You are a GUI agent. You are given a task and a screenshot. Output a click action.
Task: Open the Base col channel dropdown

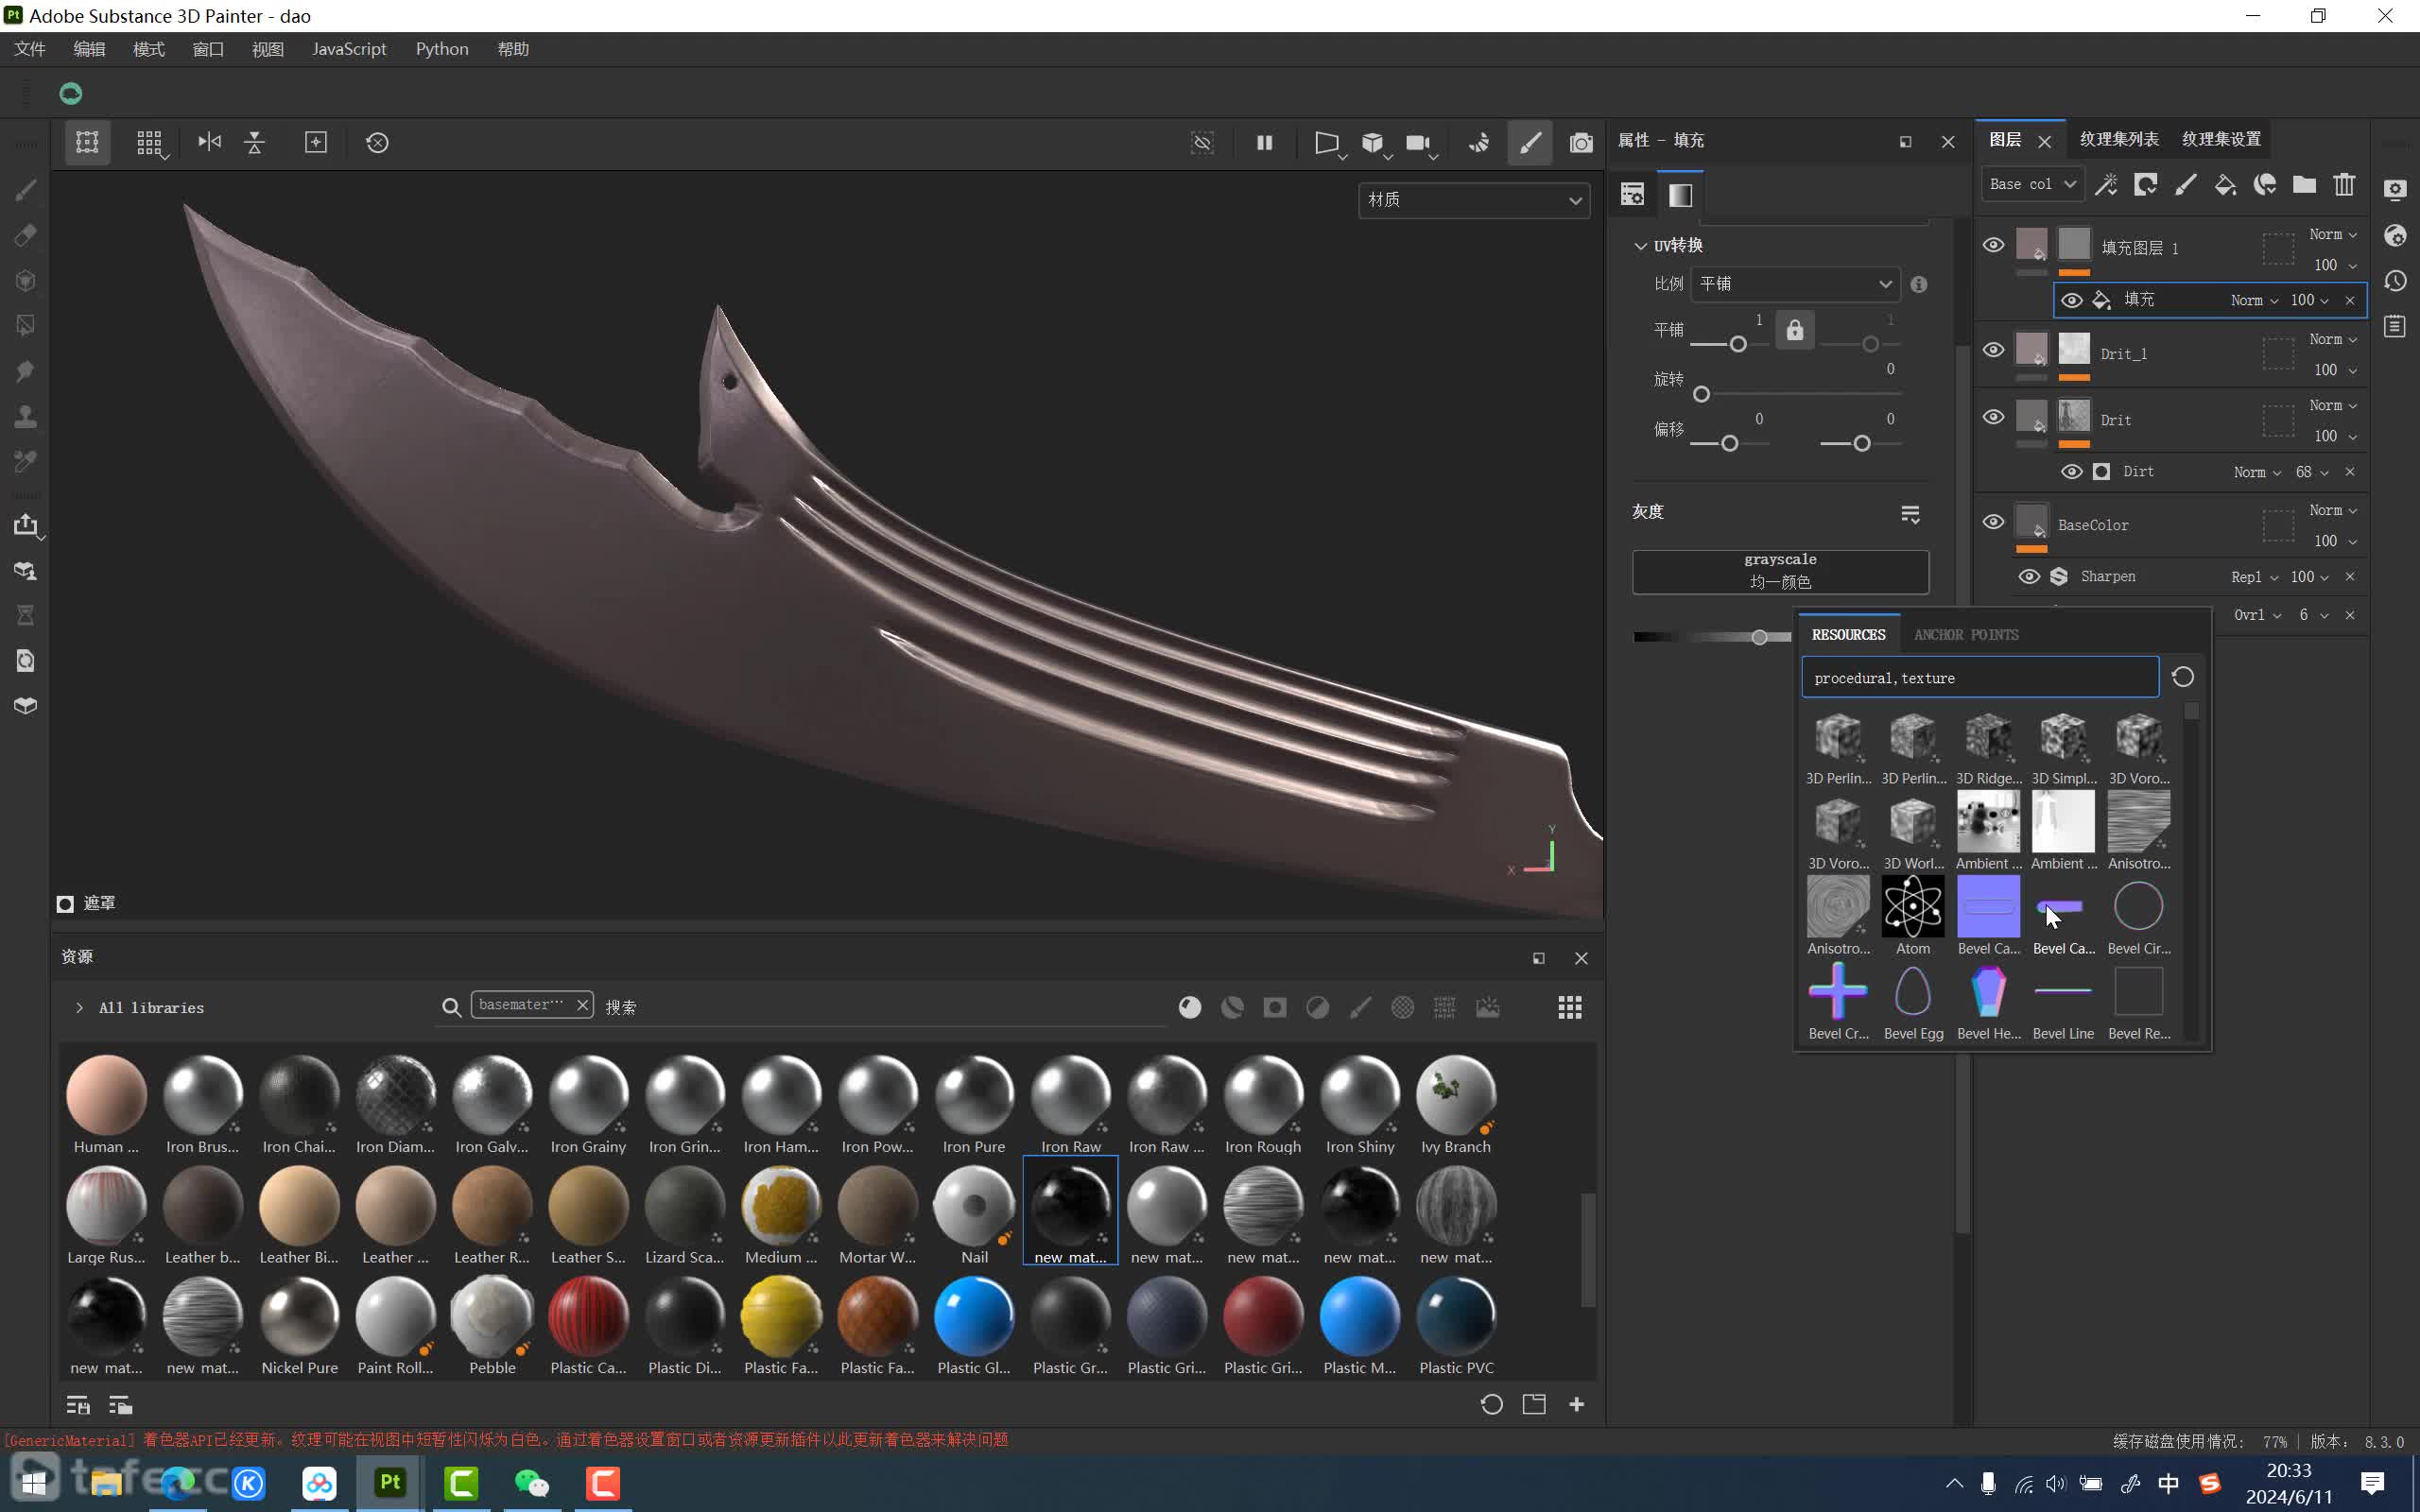pos(2032,184)
